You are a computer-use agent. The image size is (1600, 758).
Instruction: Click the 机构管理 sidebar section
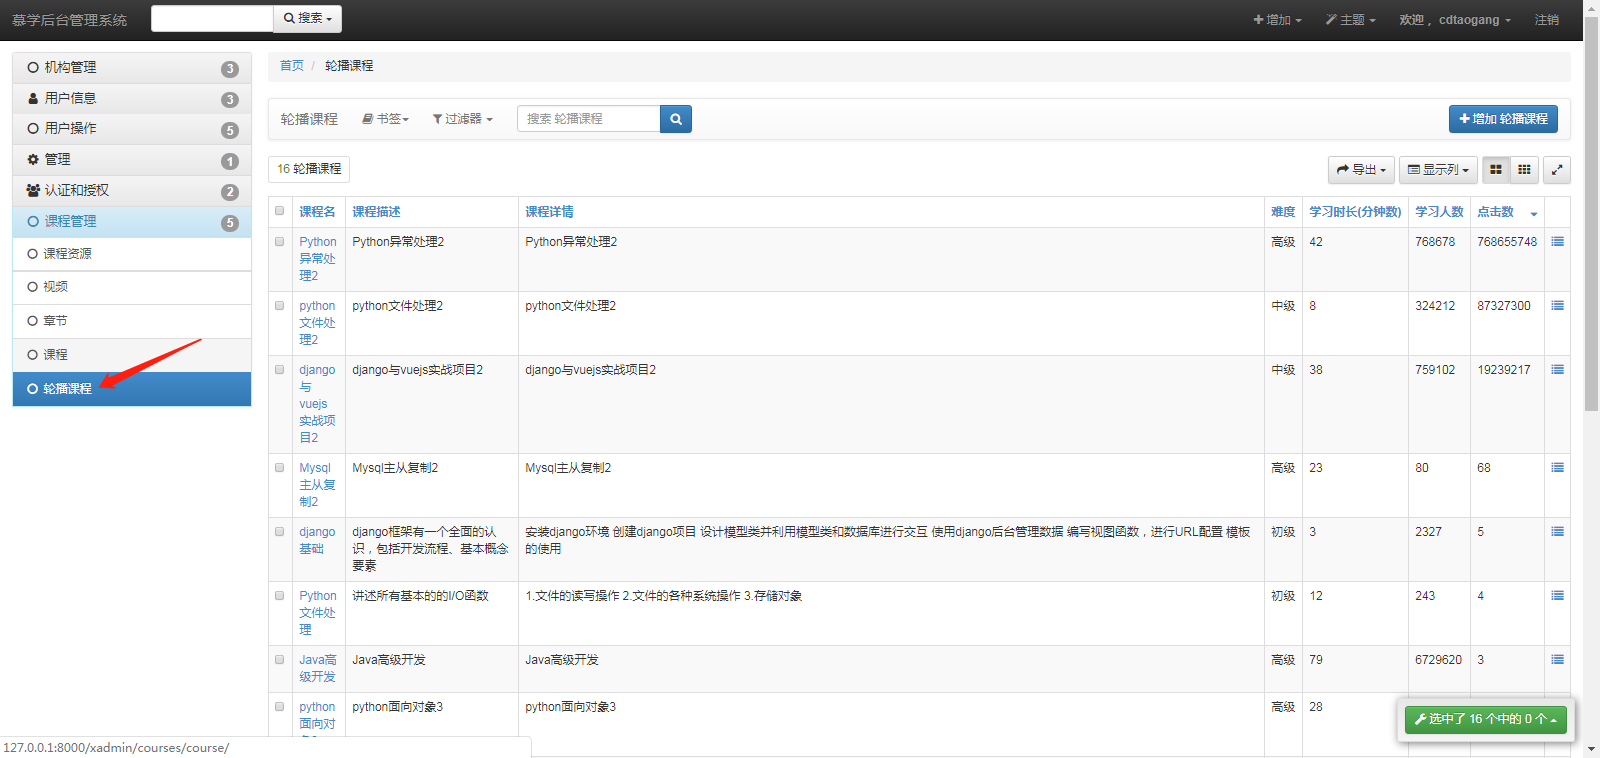(132, 68)
